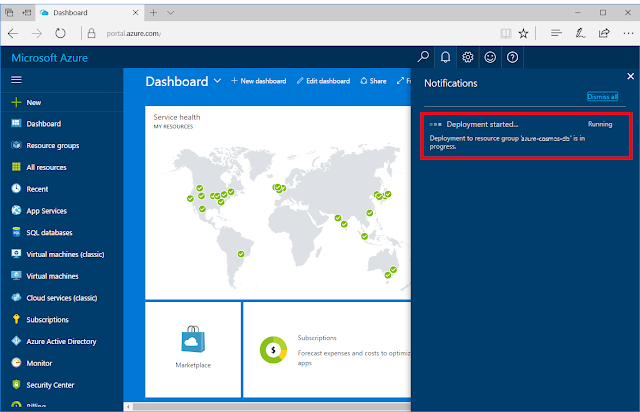Select Resource groups menu label
This screenshot has width=640, height=412.
(x=53, y=145)
